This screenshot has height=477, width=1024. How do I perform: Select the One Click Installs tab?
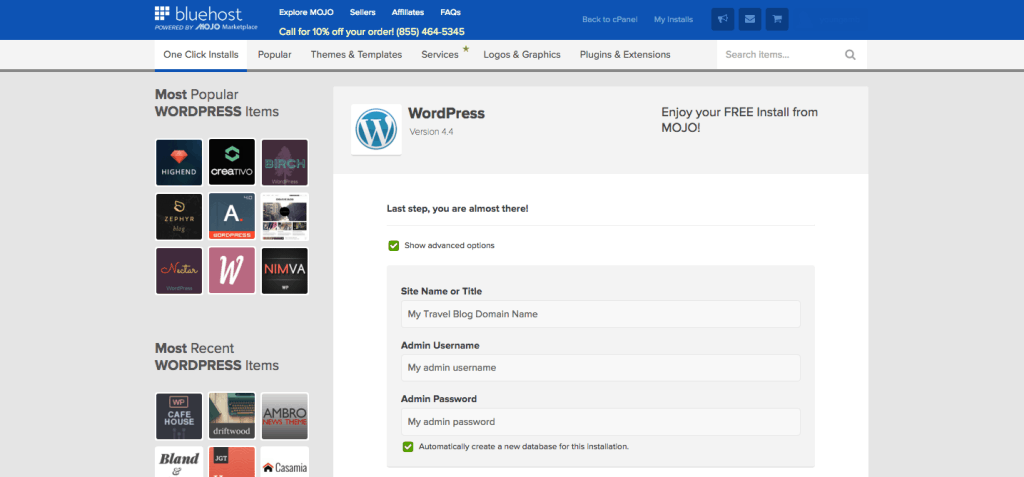[x=201, y=55]
